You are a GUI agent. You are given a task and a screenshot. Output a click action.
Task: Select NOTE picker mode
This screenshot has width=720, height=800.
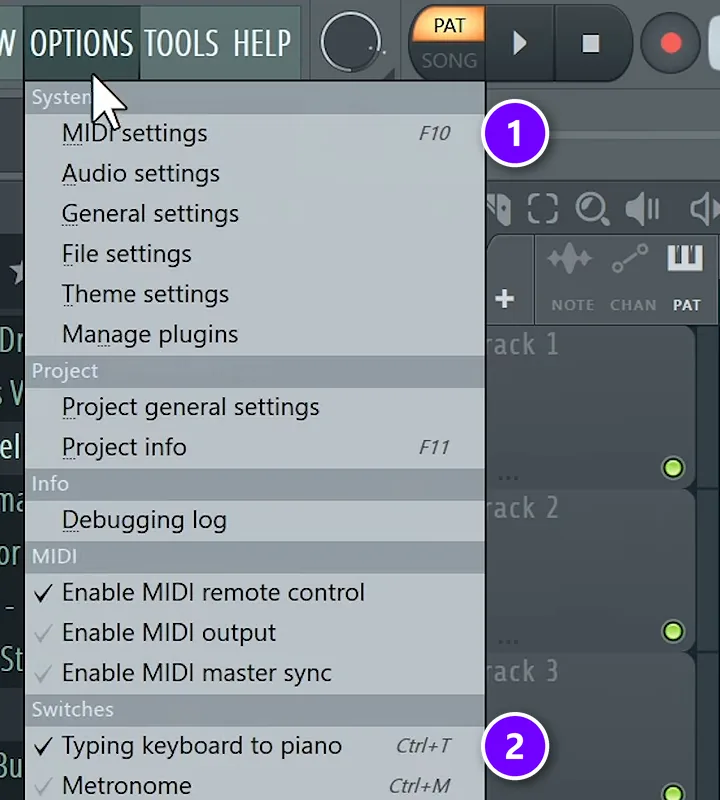(572, 277)
